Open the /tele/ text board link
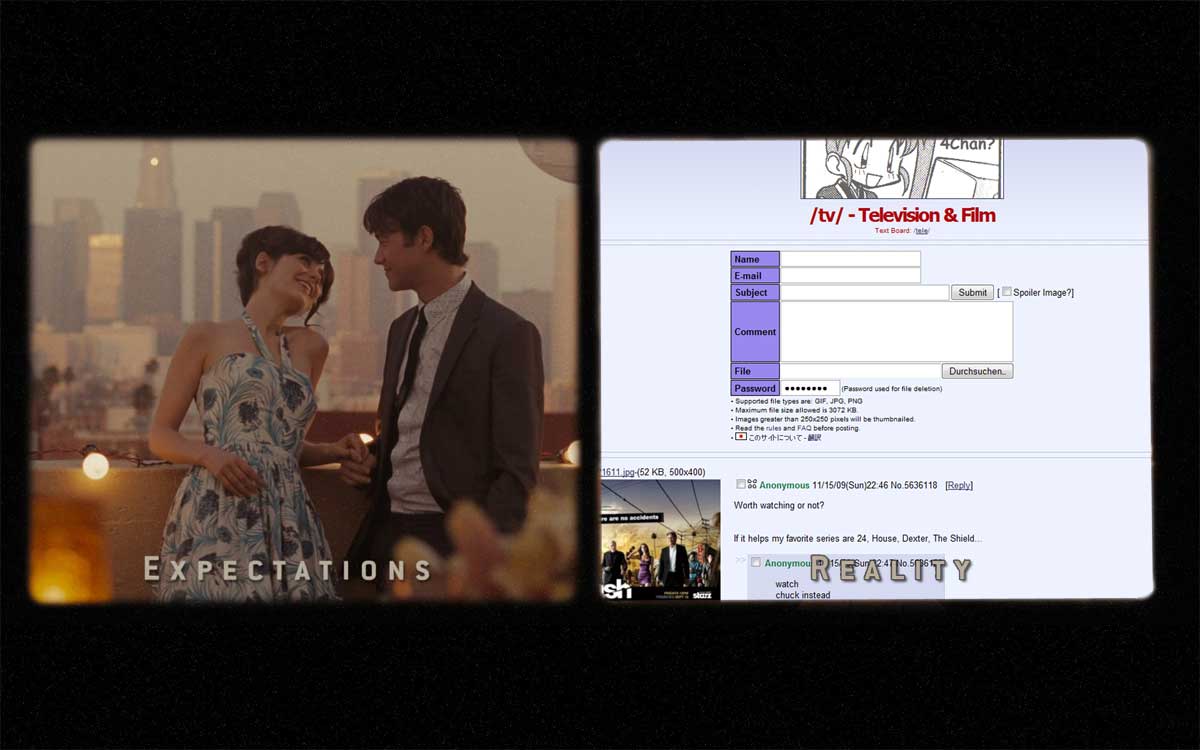1200x750 pixels. tap(922, 231)
